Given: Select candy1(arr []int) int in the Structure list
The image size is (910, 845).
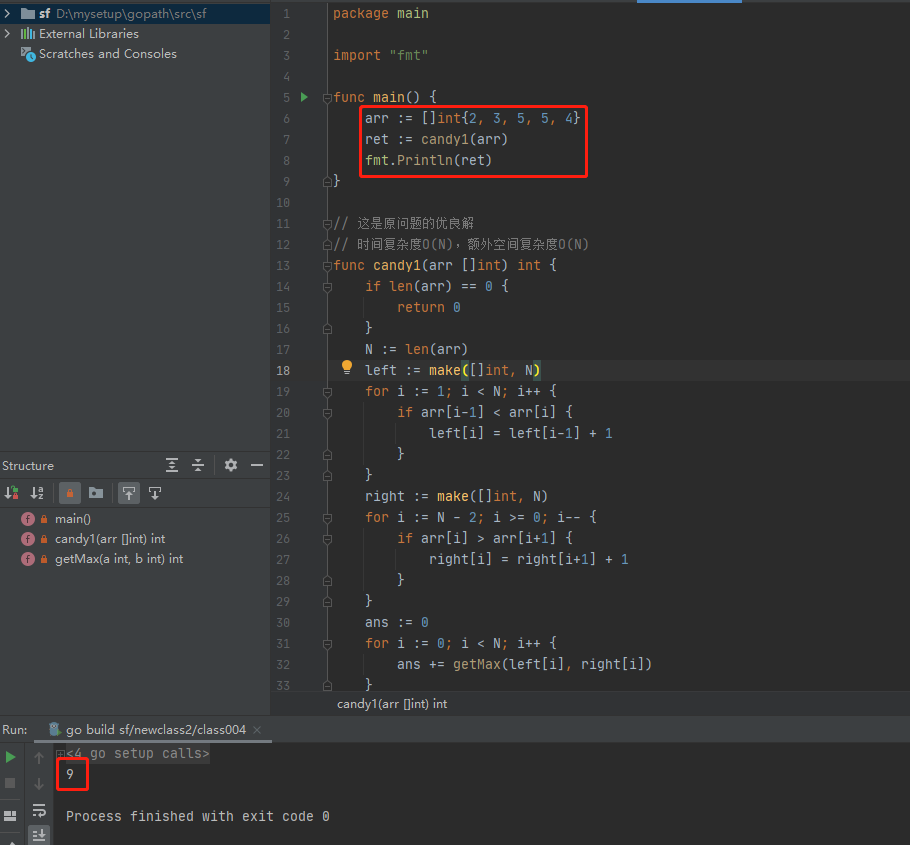Looking at the screenshot, I should (x=110, y=539).
